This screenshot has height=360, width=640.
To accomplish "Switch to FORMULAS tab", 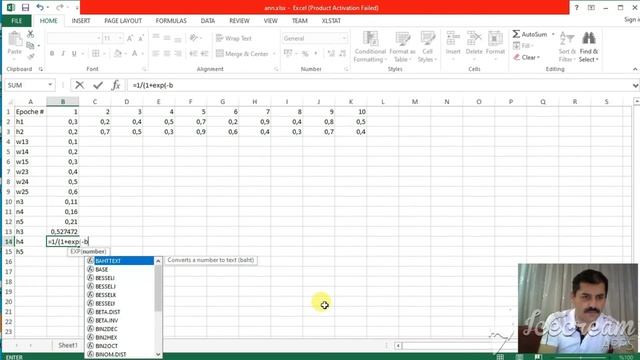I will tap(171, 20).
